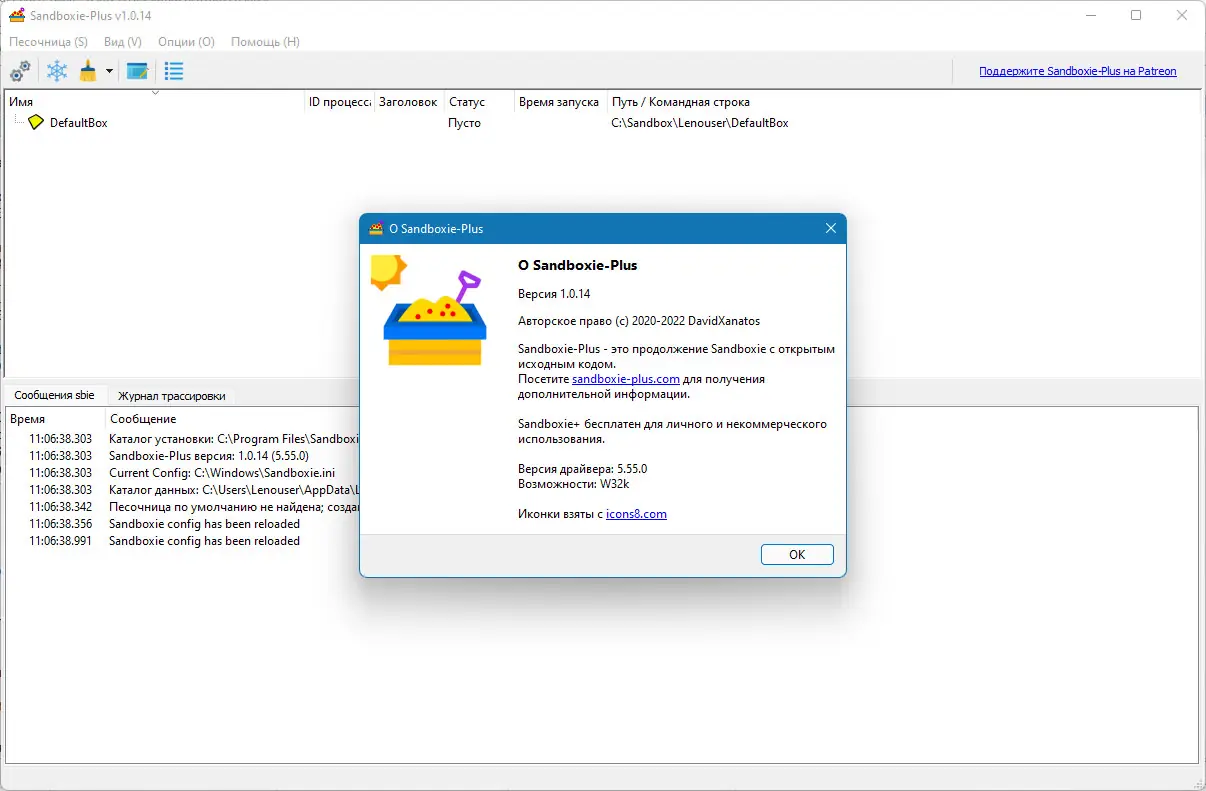This screenshot has height=791, width=1206.
Task: Sort by Имя column header
Action: point(155,102)
